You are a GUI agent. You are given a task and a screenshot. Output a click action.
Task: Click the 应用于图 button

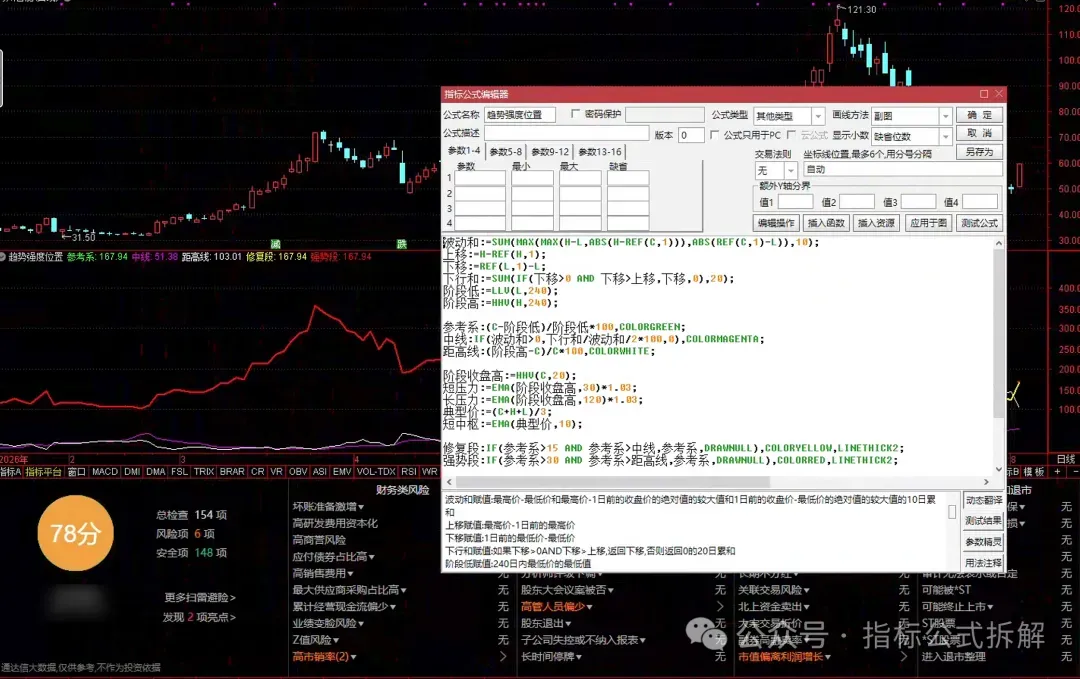click(928, 223)
